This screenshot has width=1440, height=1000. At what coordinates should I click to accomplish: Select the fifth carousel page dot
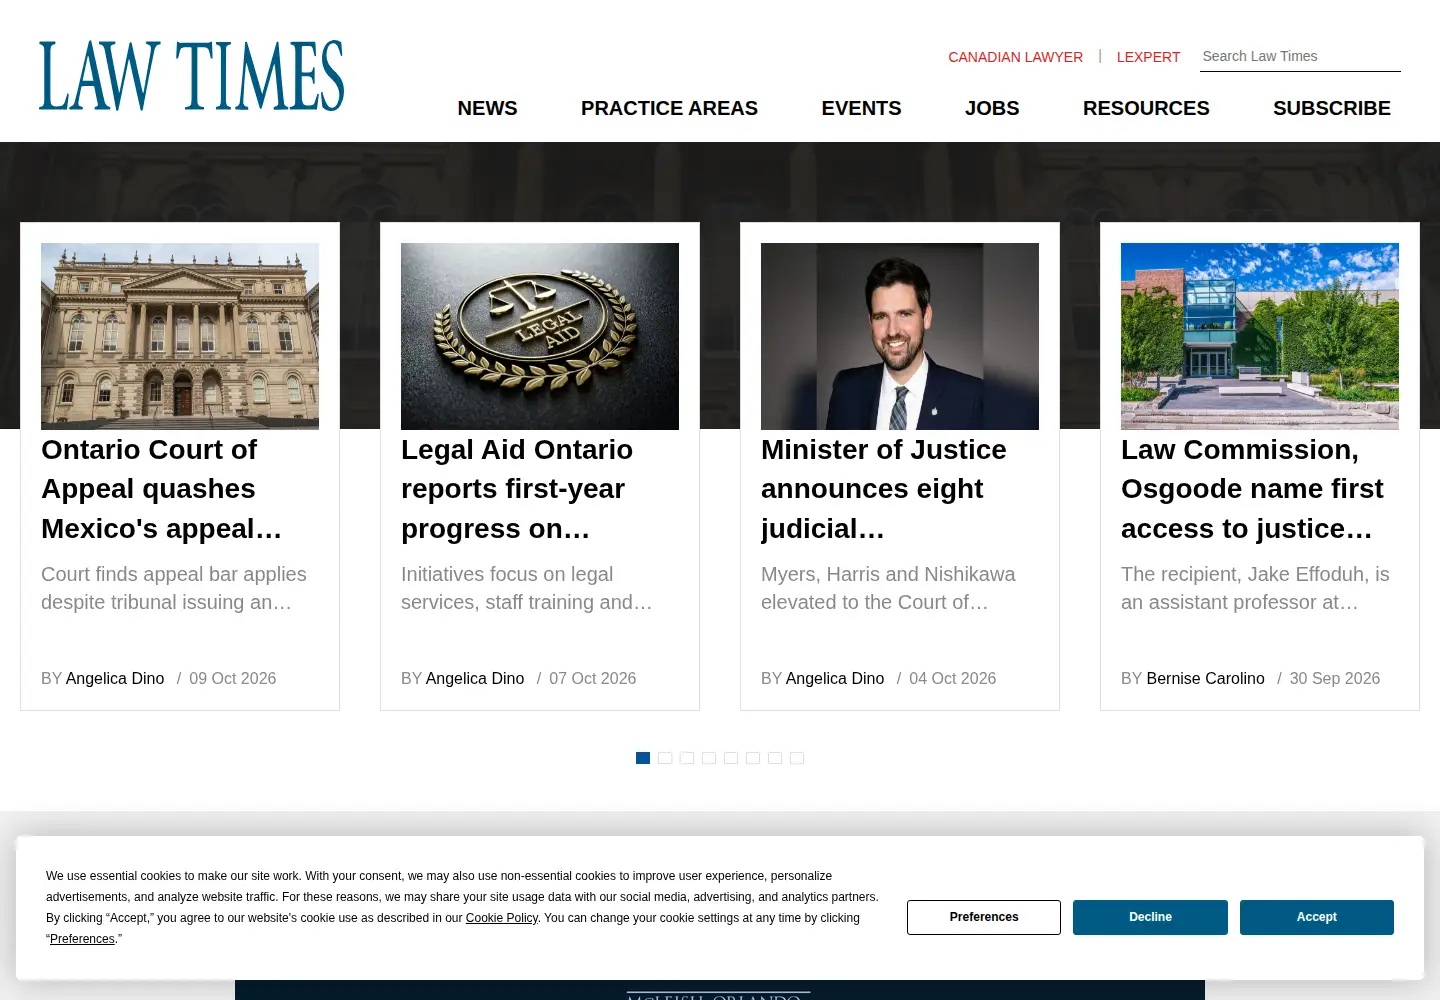pos(731,758)
